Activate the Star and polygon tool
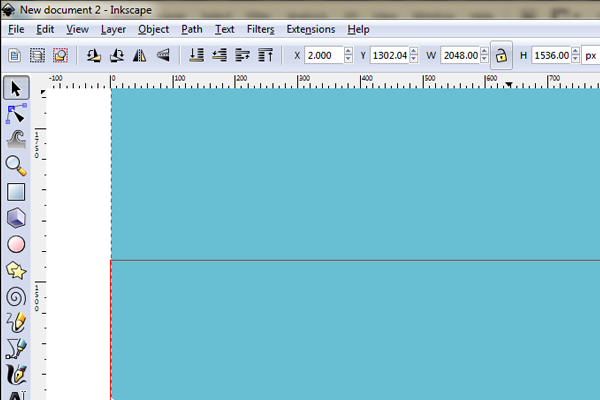The image size is (600, 400). tap(16, 270)
